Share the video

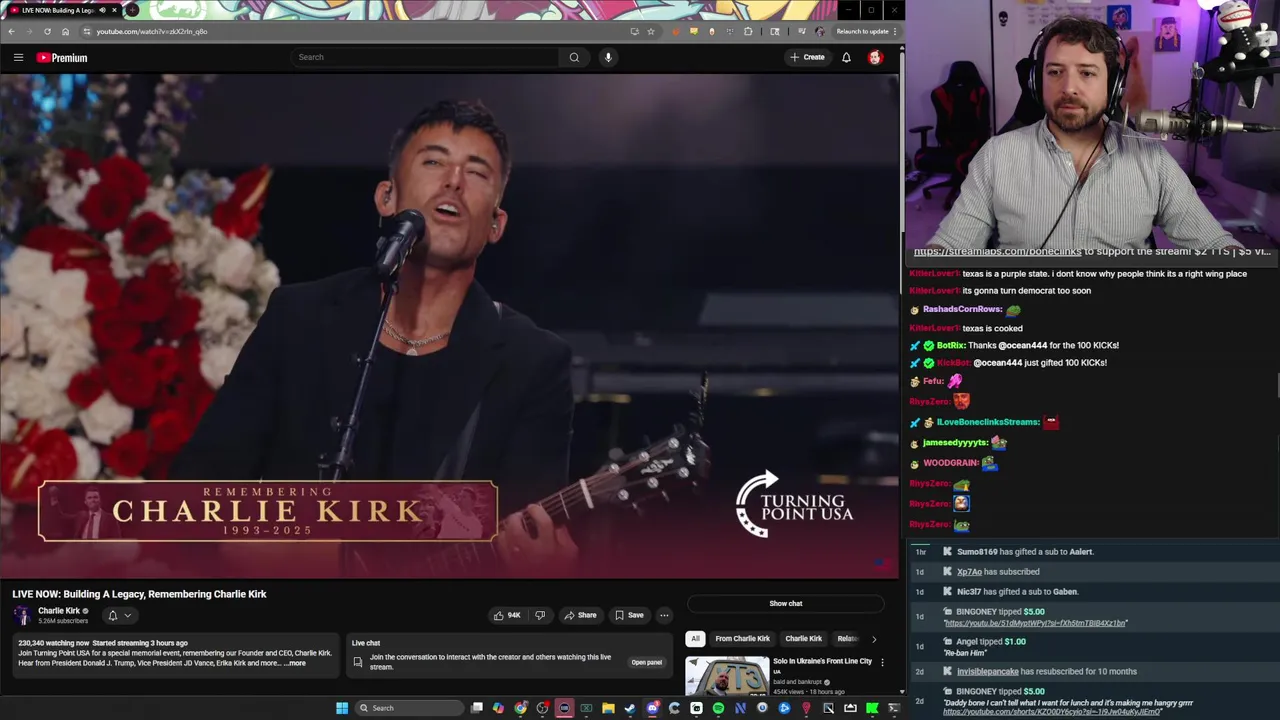tap(579, 615)
